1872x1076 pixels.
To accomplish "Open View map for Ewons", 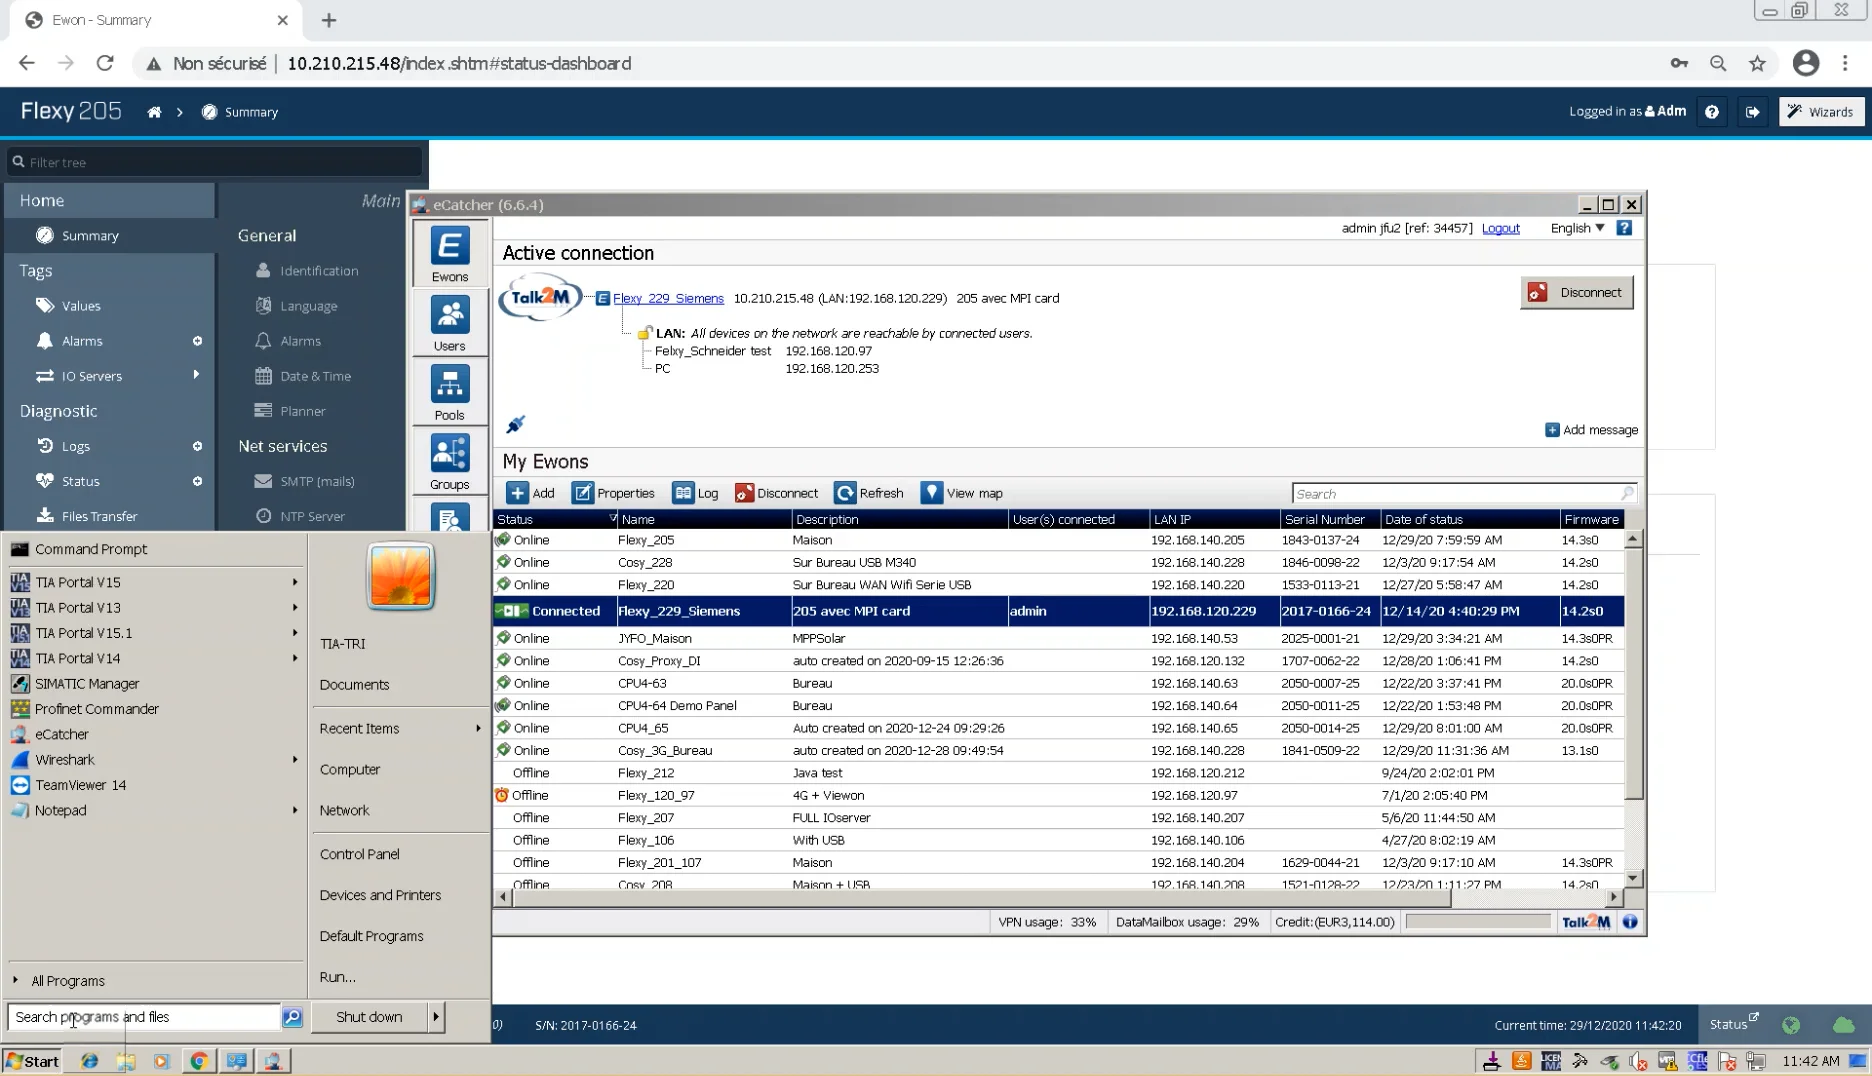I will (961, 493).
